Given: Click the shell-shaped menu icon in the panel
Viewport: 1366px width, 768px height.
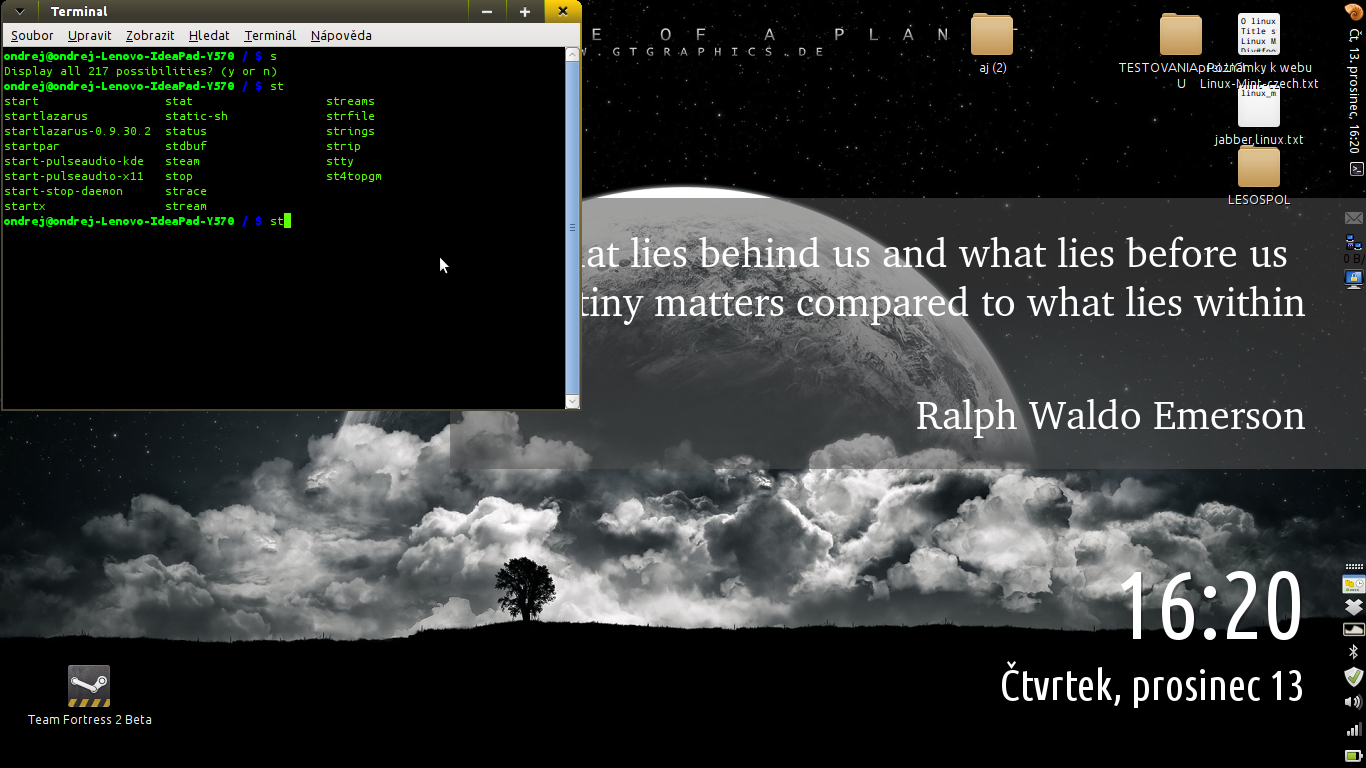Looking at the screenshot, I should coord(1354,12).
